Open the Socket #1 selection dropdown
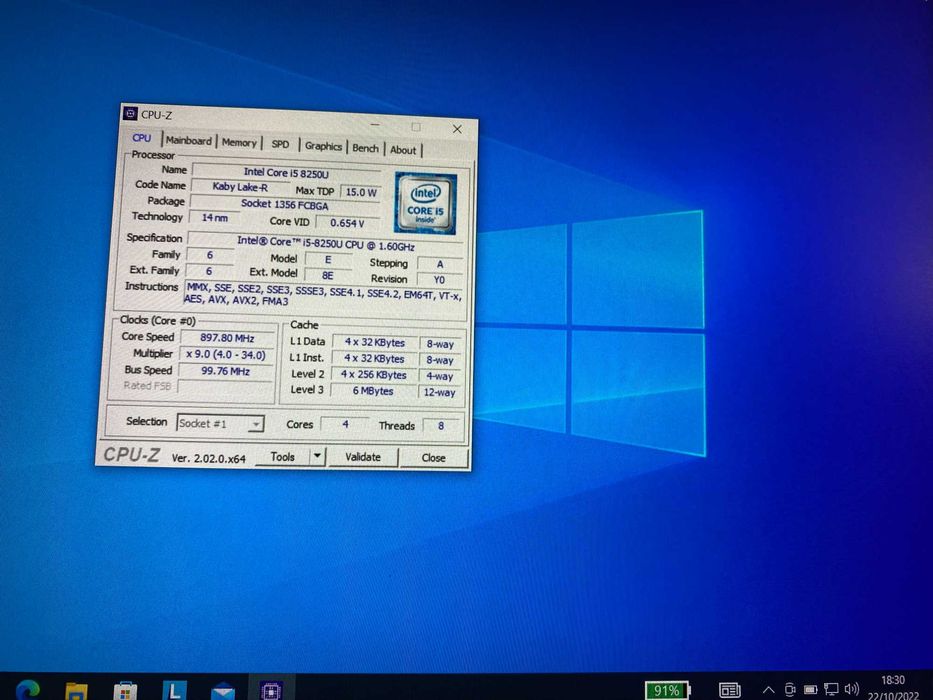The width and height of the screenshot is (933, 700). click(220, 423)
